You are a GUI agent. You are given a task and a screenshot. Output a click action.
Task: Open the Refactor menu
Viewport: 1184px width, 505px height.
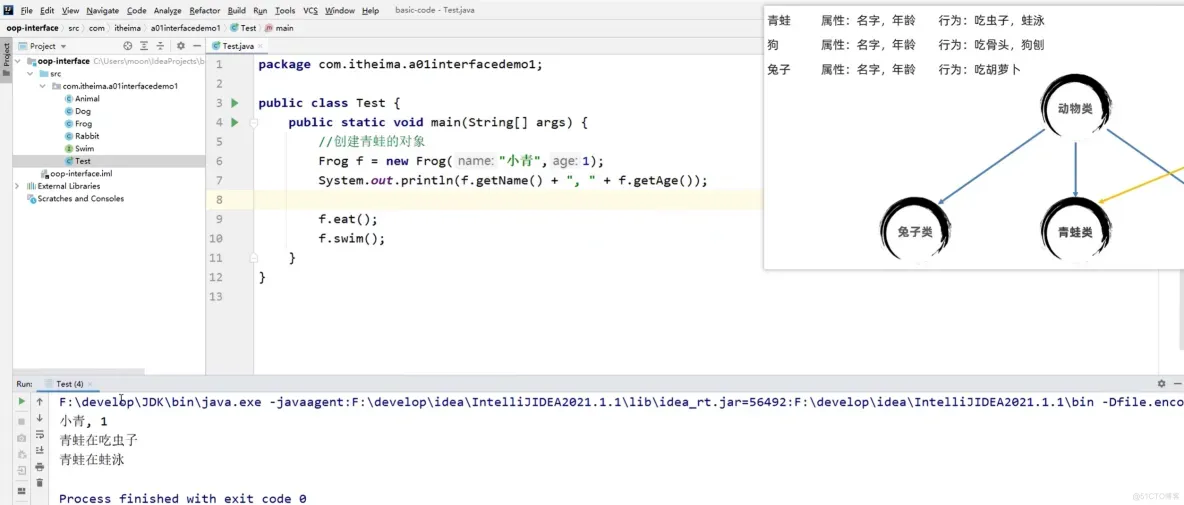205,11
